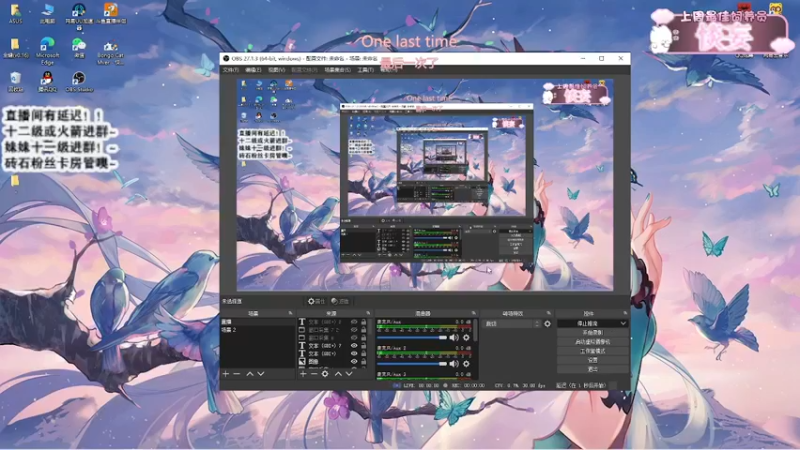Toggle lock on 文本 (GDI+) 7 source
This screenshot has width=800, height=450.
364,345
